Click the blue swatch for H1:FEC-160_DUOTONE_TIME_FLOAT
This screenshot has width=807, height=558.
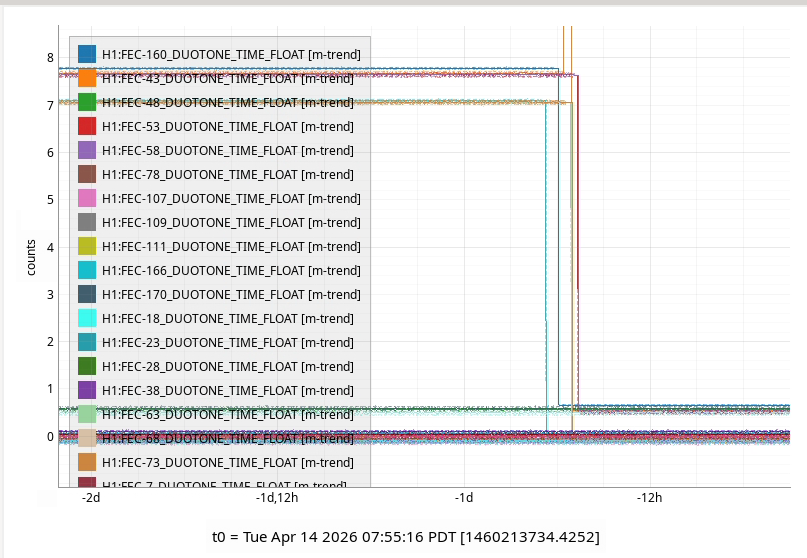[x=87, y=54]
